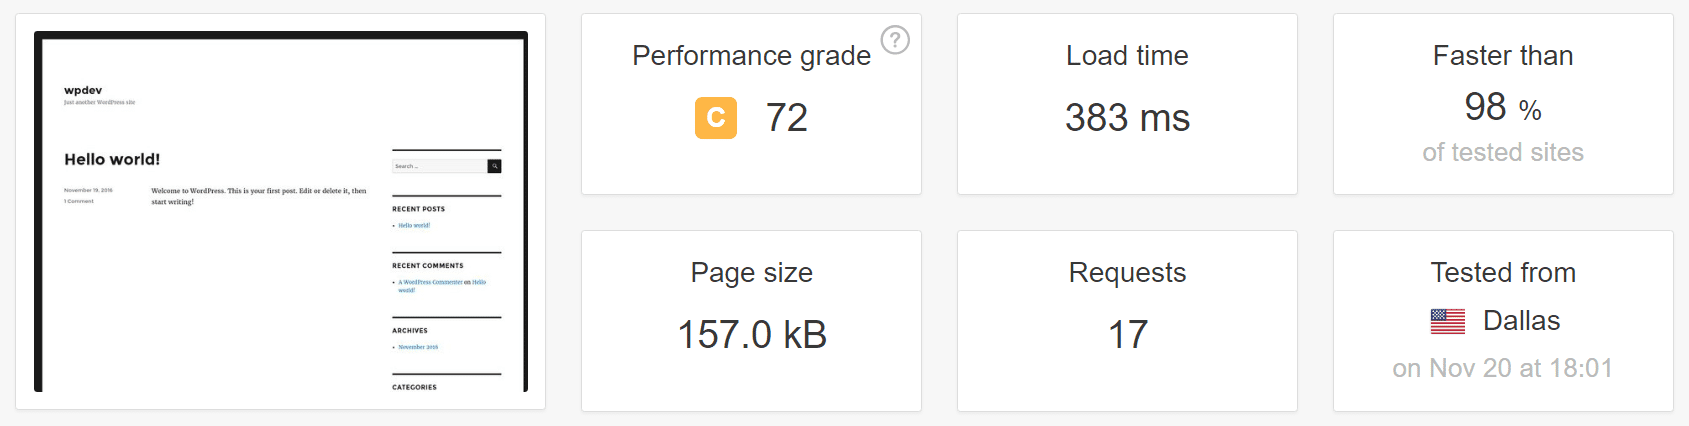1689x426 pixels.
Task: Click the Page size 157.0 kB value
Action: (752, 335)
